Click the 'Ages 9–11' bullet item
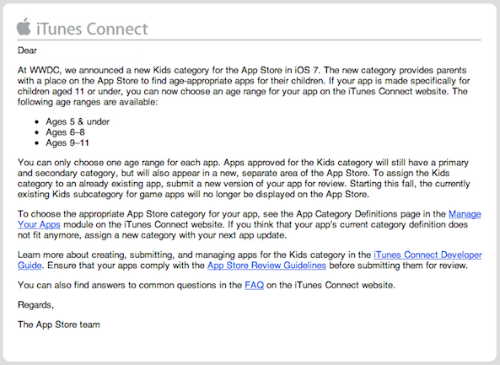Image resolution: width=500 pixels, height=365 pixels. pyautogui.click(x=67, y=143)
